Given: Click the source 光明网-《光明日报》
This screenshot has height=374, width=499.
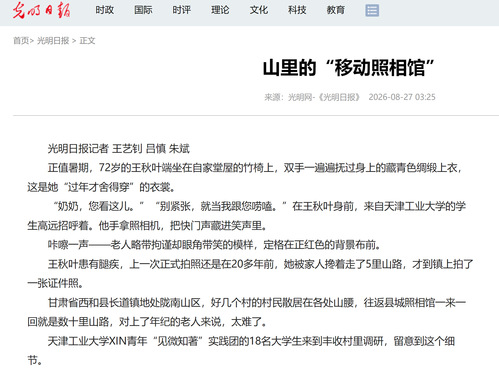Looking at the screenshot, I should (x=323, y=97).
